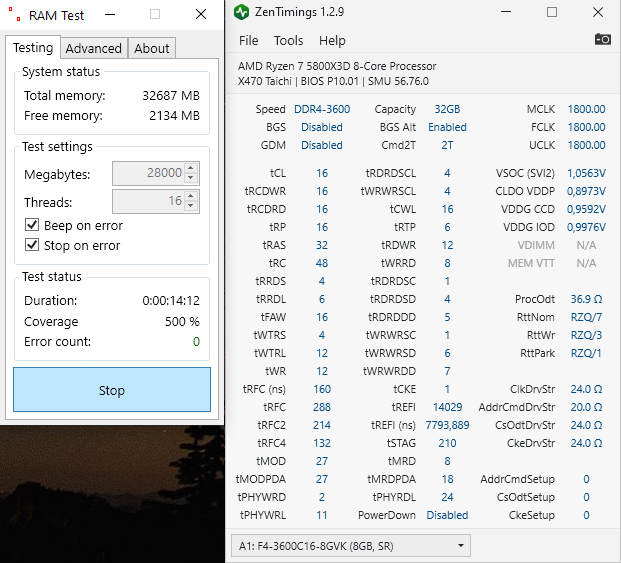Screen dimensions: 621x563
Task: Decrease Threads with the down arrow
Action: point(191,206)
